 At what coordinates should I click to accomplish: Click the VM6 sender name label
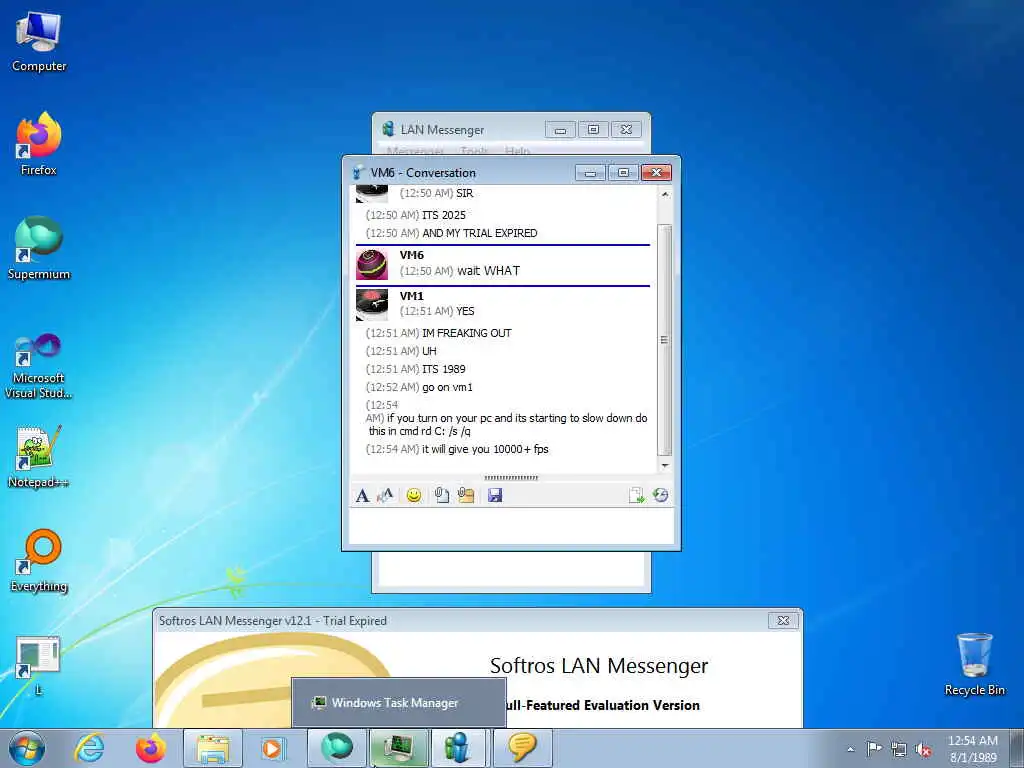coord(411,255)
